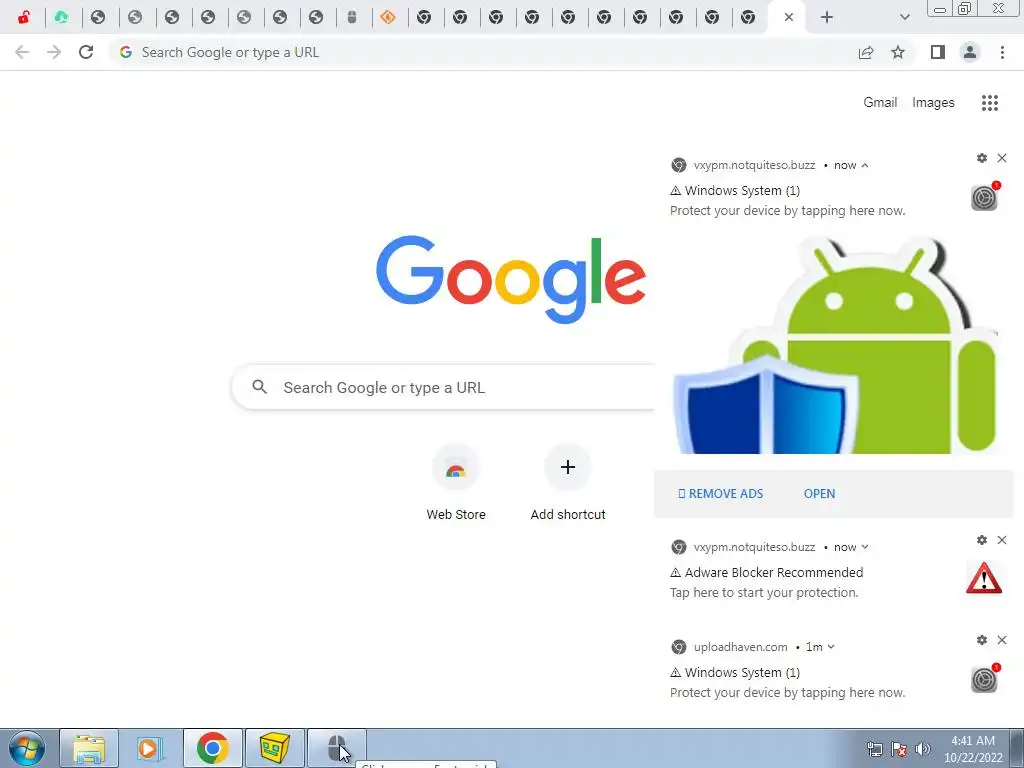
Task: Open the profile avatar menu
Action: point(970,52)
